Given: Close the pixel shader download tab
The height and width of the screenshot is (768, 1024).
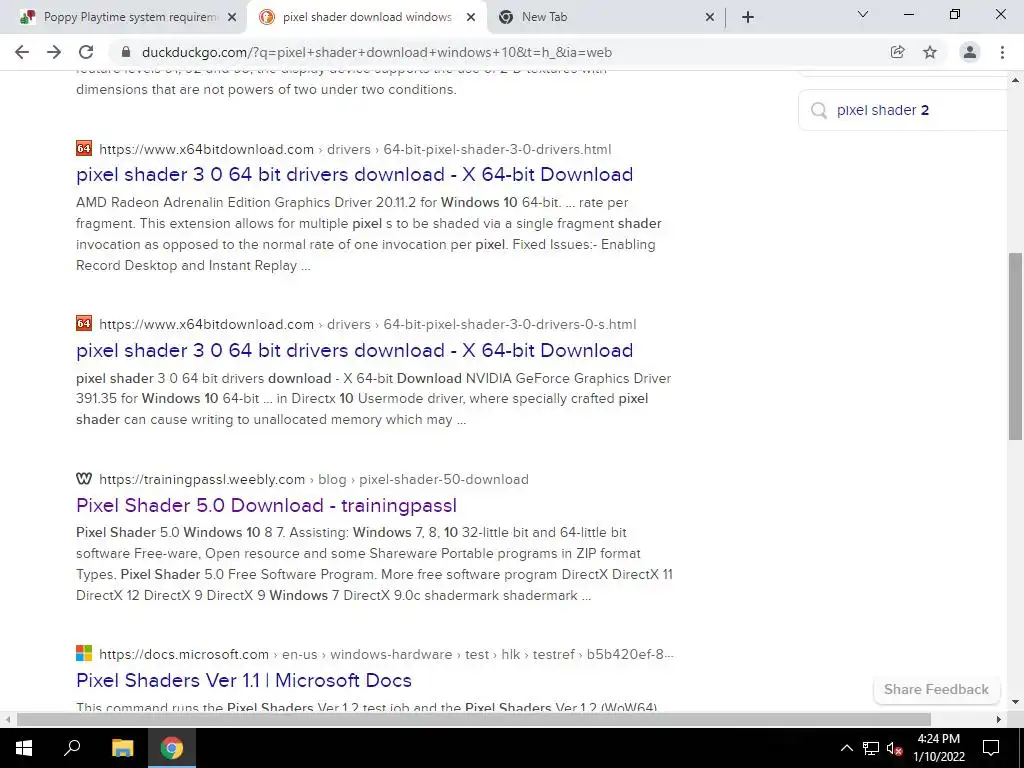Looking at the screenshot, I should 471,18.
